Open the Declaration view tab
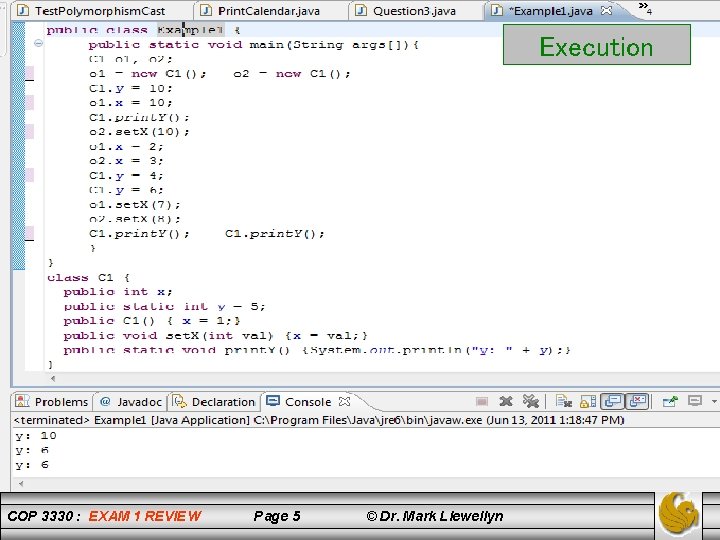The image size is (720, 540). pyautogui.click(x=214, y=402)
